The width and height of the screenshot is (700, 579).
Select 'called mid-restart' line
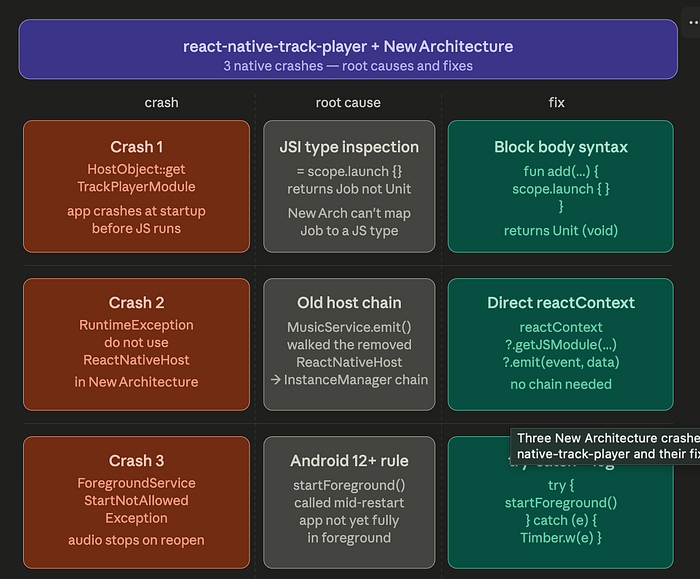pyautogui.click(x=349, y=503)
